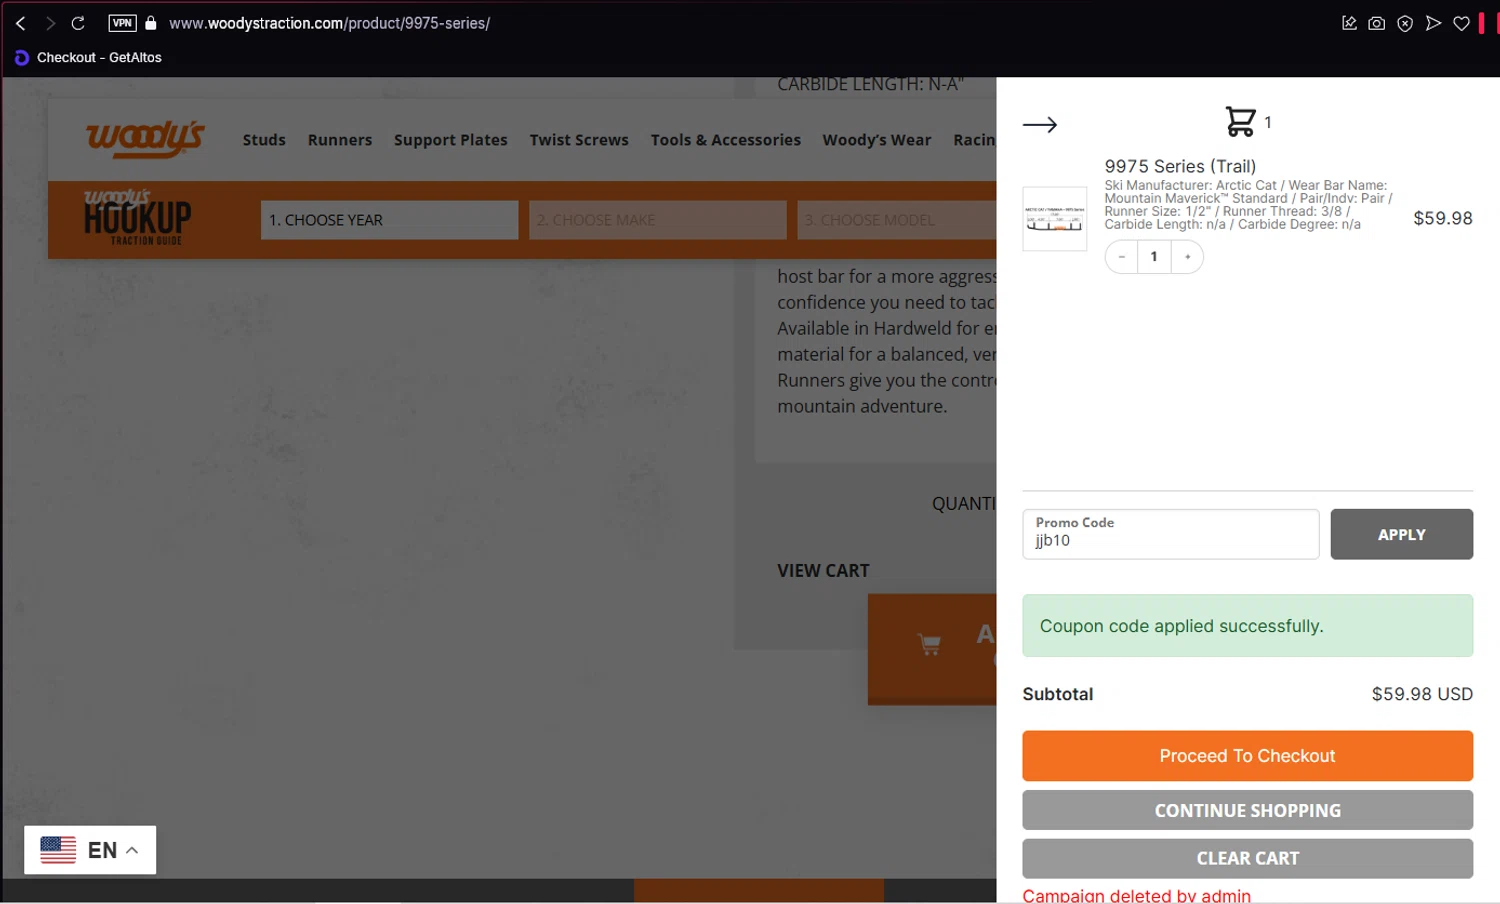This screenshot has height=904, width=1500.
Task: Click the circled X shield icon
Action: point(1405,23)
